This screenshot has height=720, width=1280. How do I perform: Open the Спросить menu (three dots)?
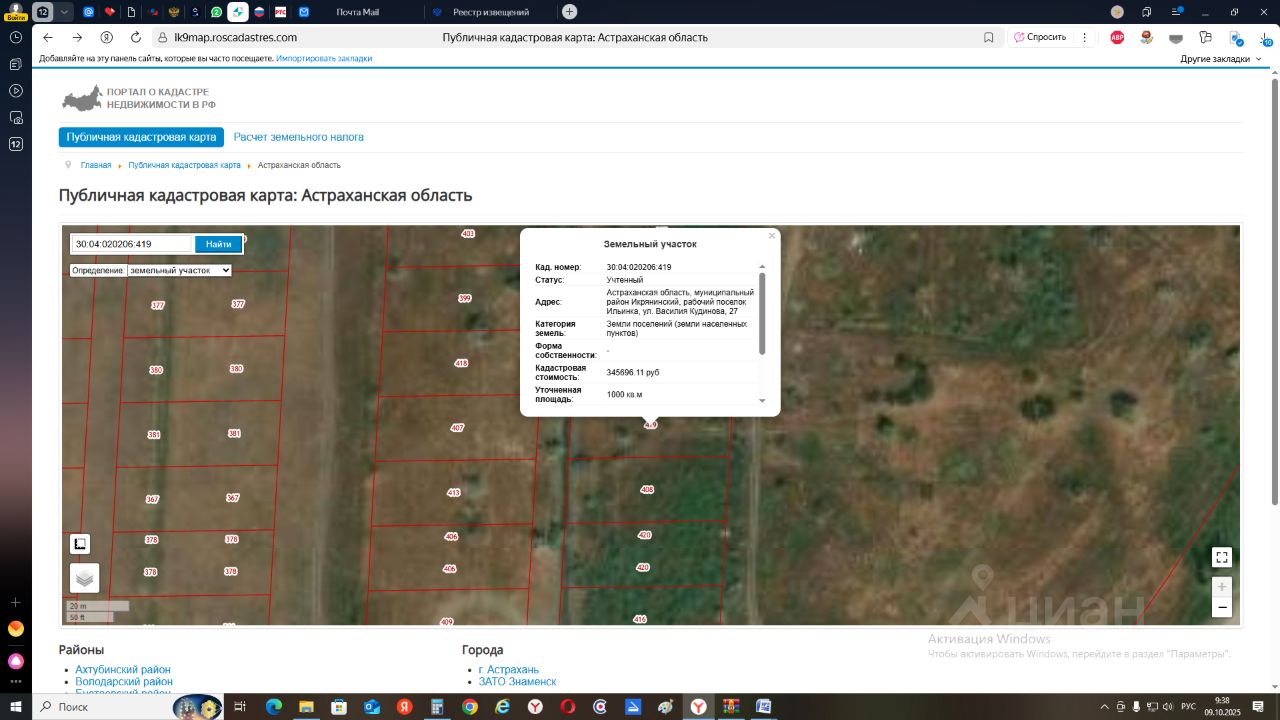[1084, 37]
